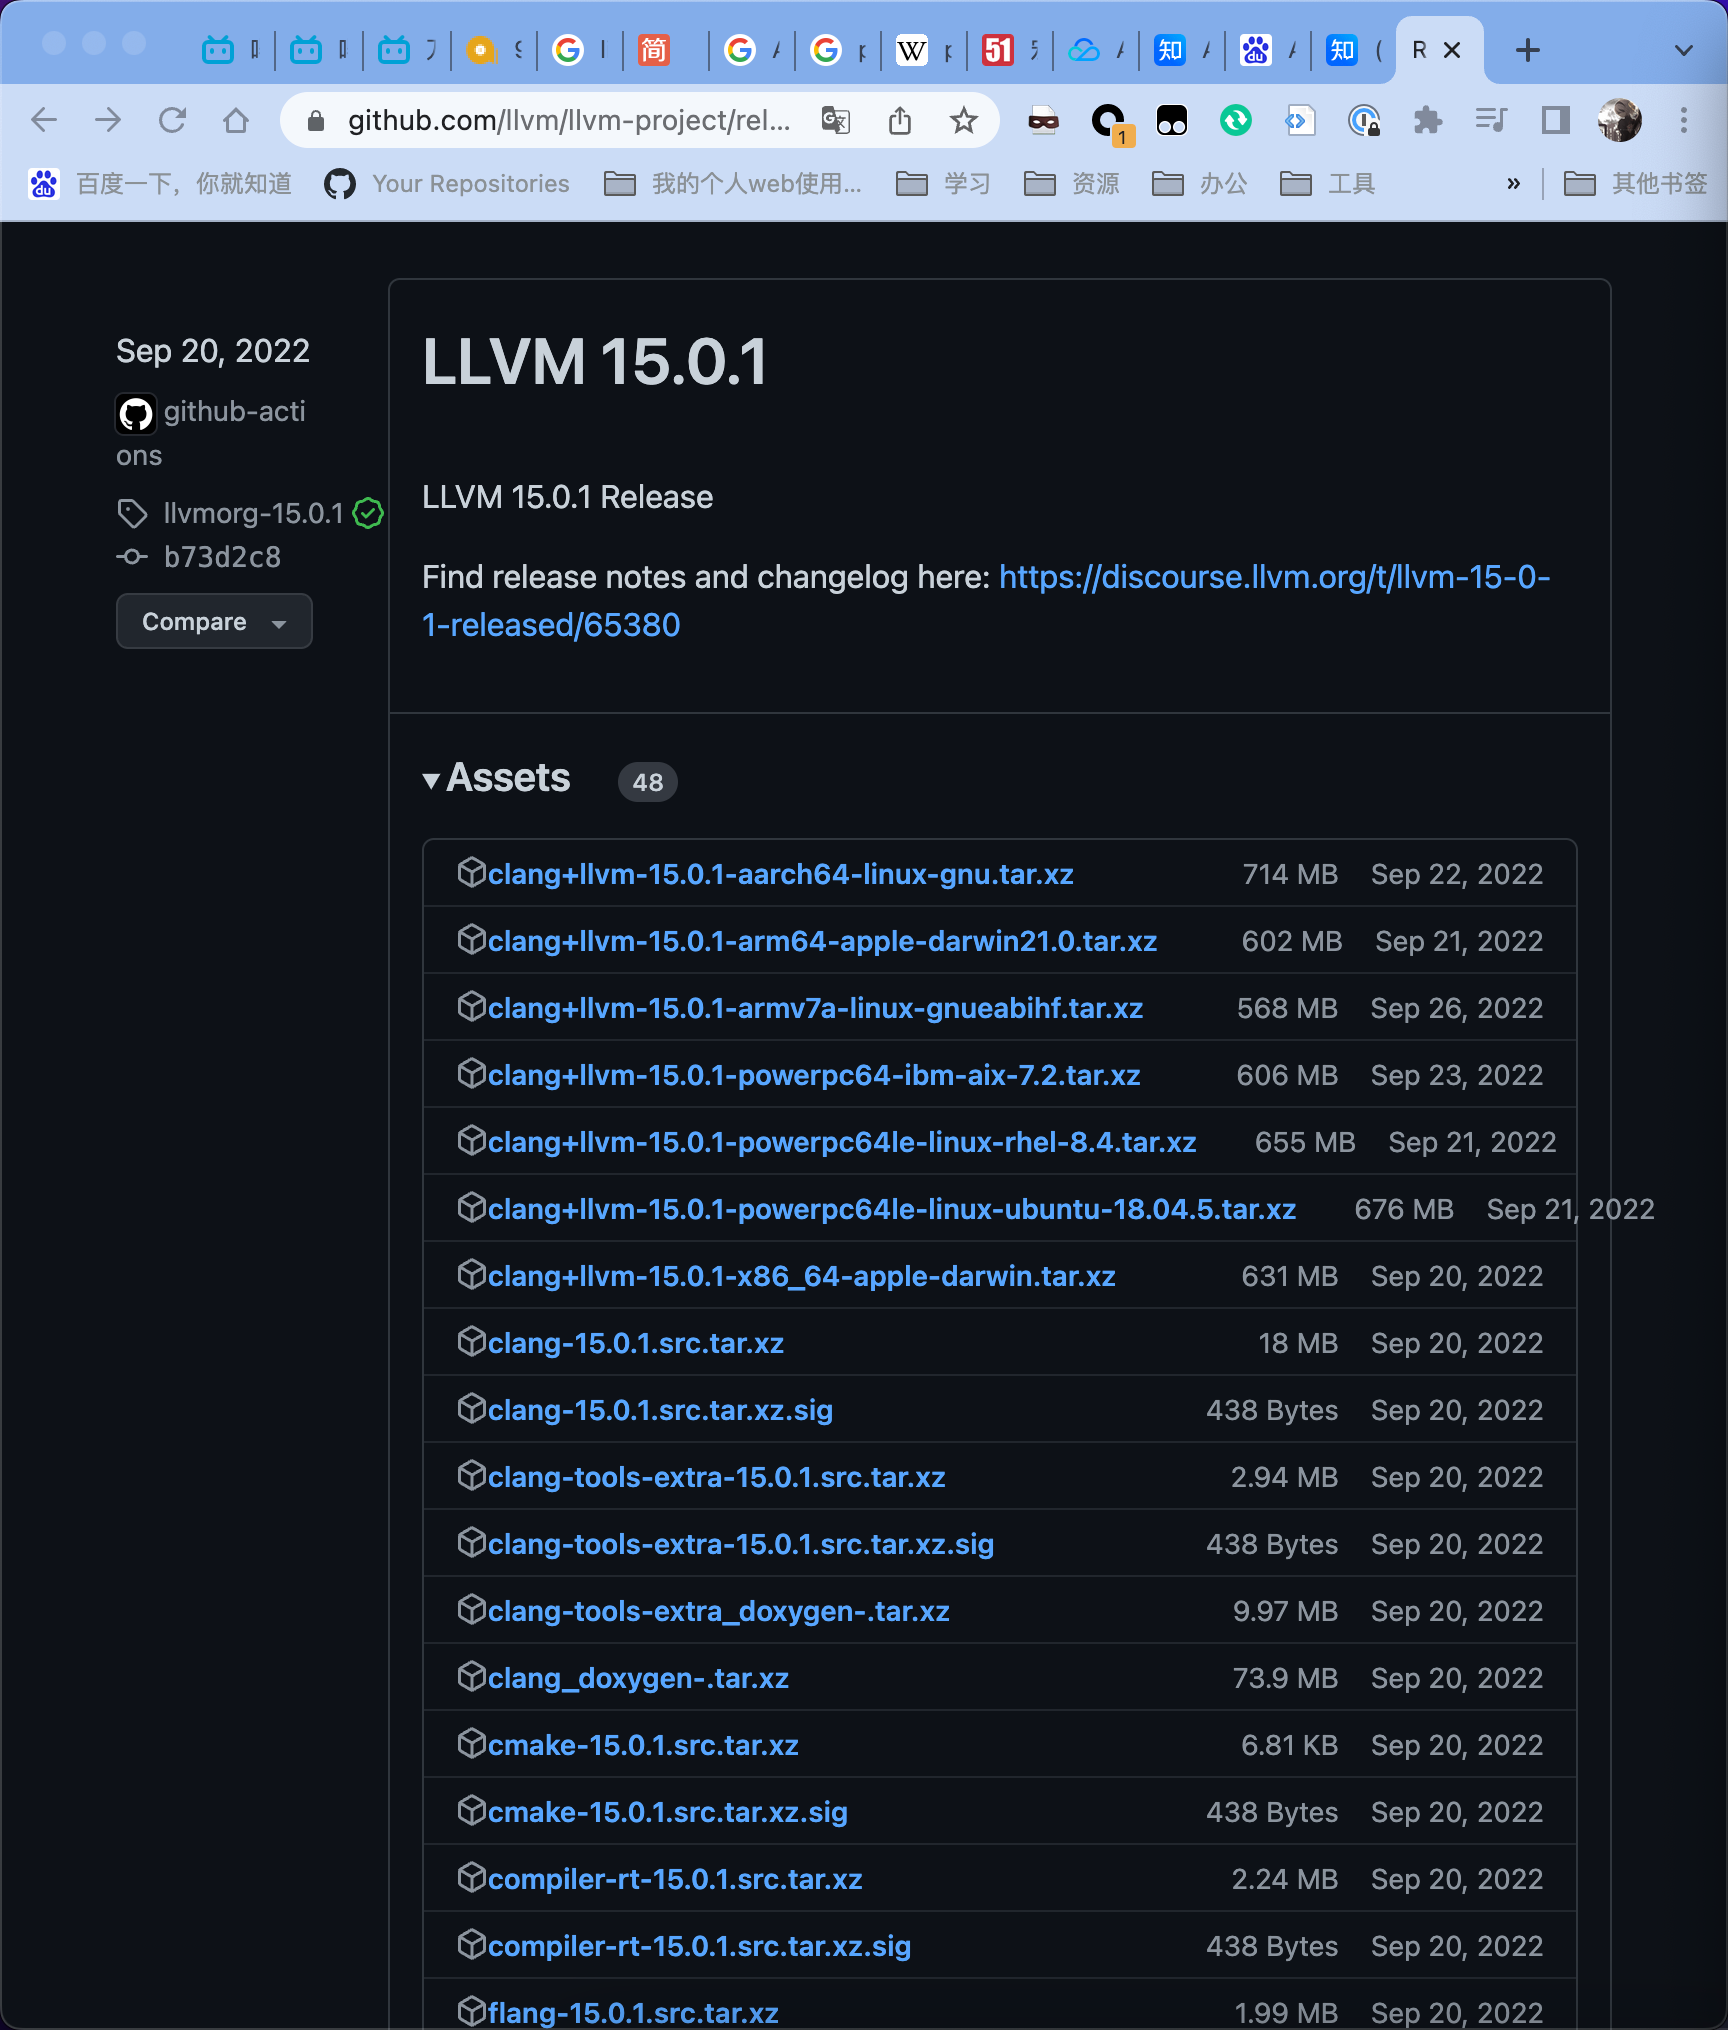1728x2030 pixels.
Task: Click the share icon in the address bar
Action: [900, 120]
